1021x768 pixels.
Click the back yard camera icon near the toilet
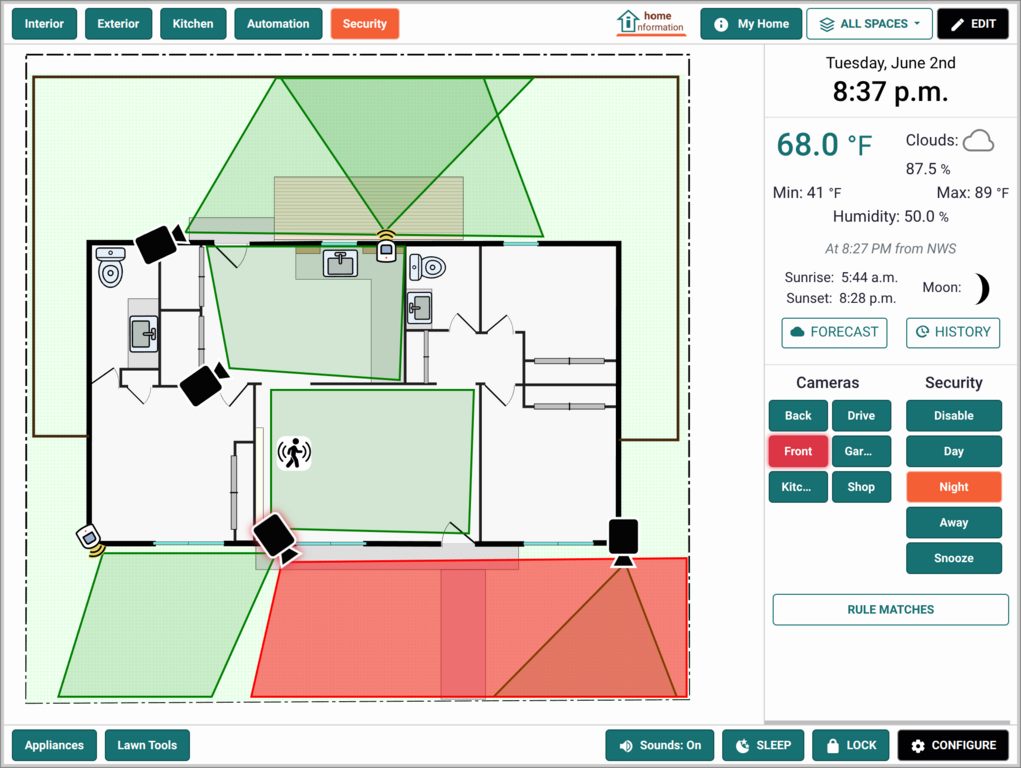pos(160,243)
